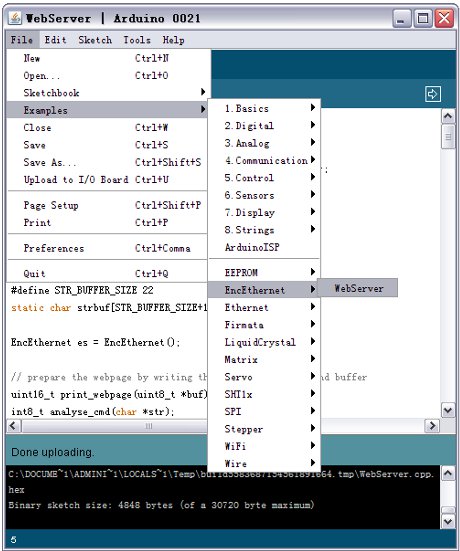Expand the SHT1x library examples
The height and width of the screenshot is (551, 460).
click(264, 394)
